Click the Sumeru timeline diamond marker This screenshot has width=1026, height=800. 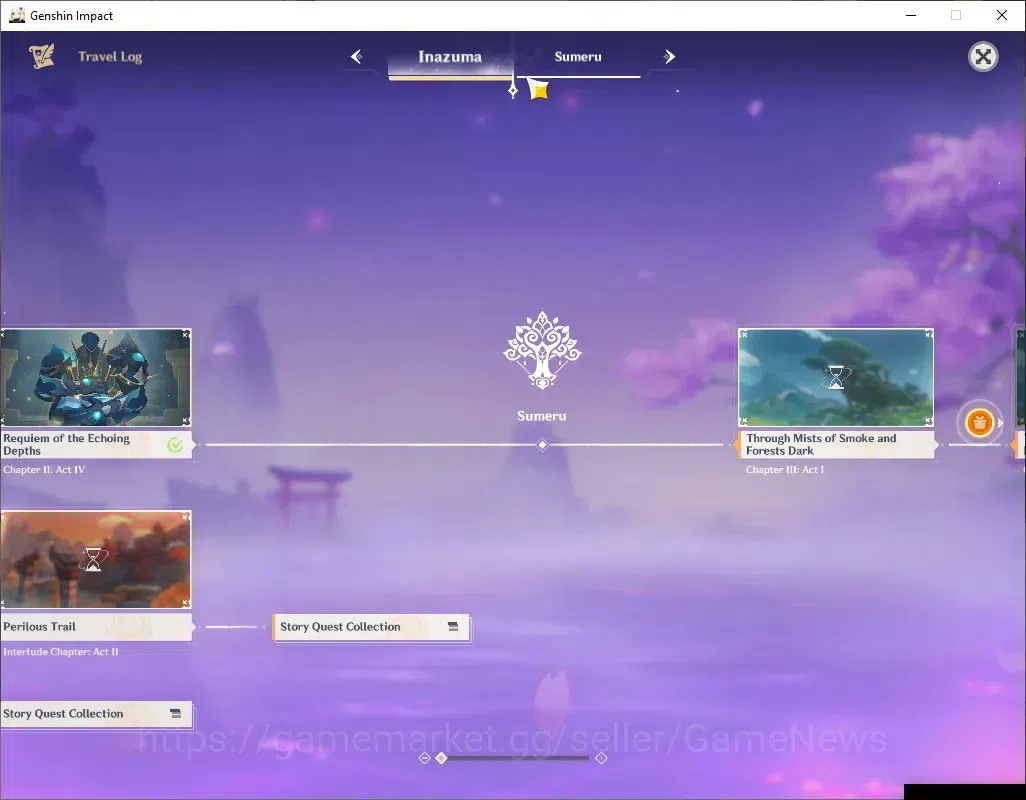[x=542, y=445]
